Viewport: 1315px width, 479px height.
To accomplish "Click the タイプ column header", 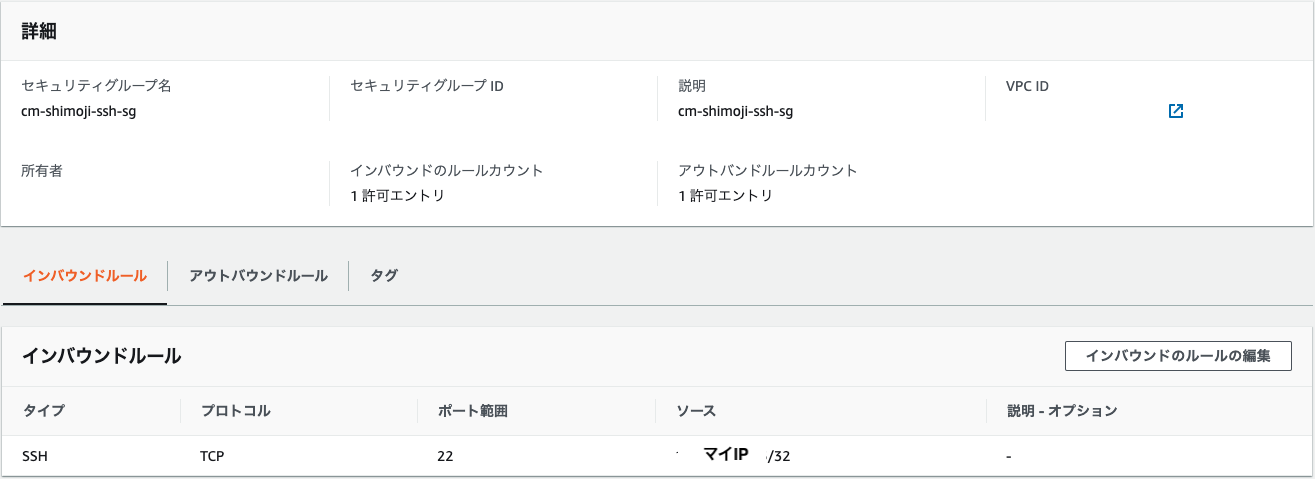I will tap(43, 411).
